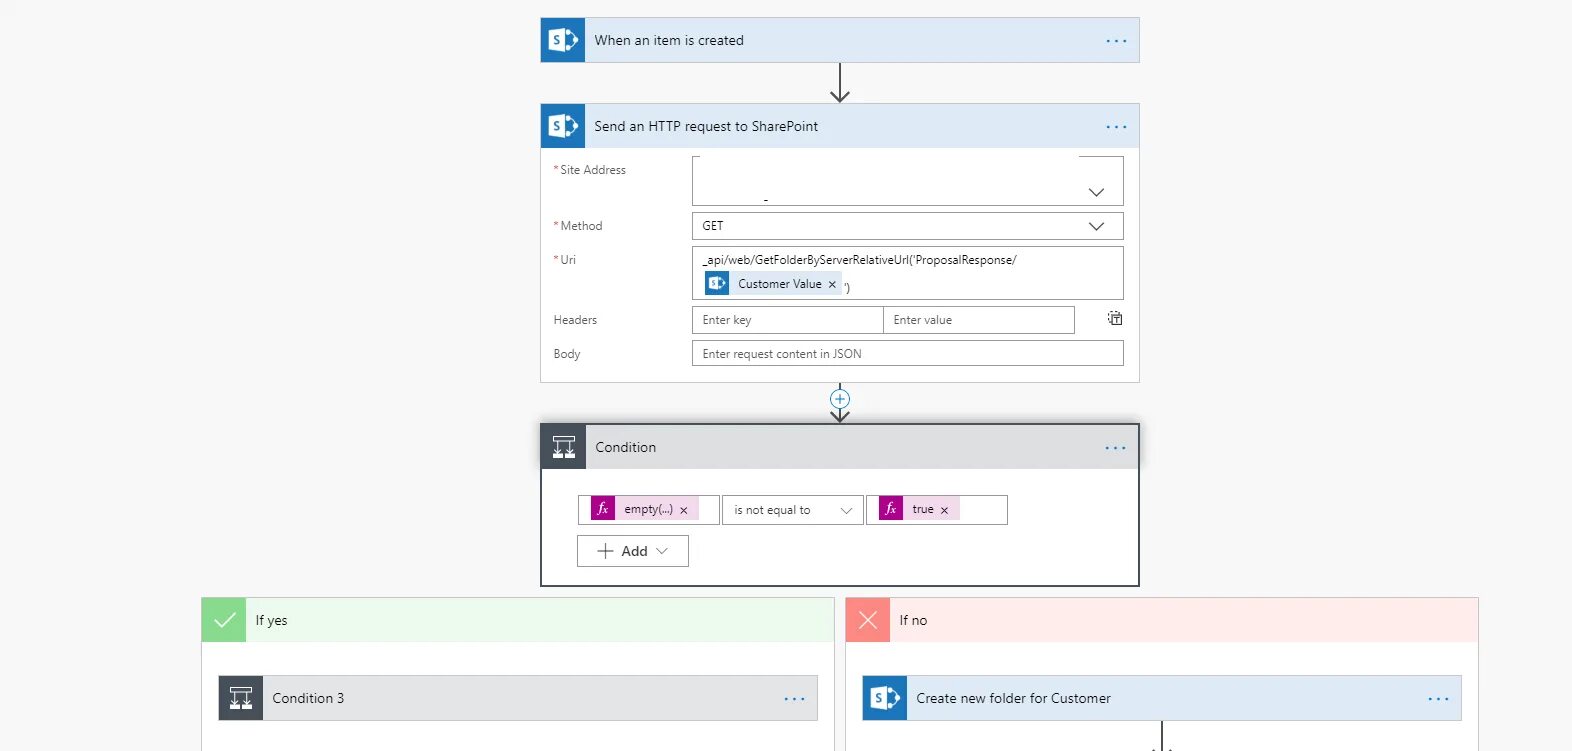
Task: Click the 'Site Address' label
Action: tap(593, 170)
